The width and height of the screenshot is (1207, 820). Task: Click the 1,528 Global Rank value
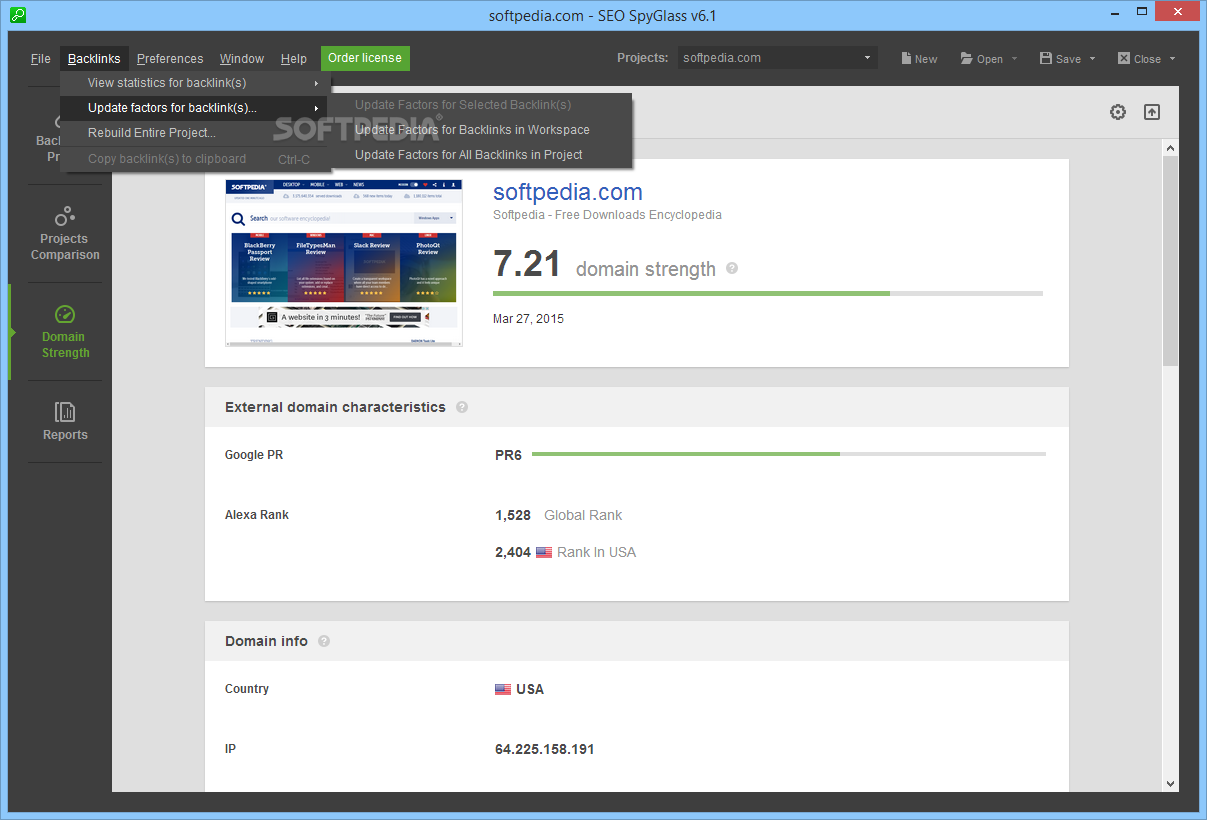pyautogui.click(x=513, y=515)
